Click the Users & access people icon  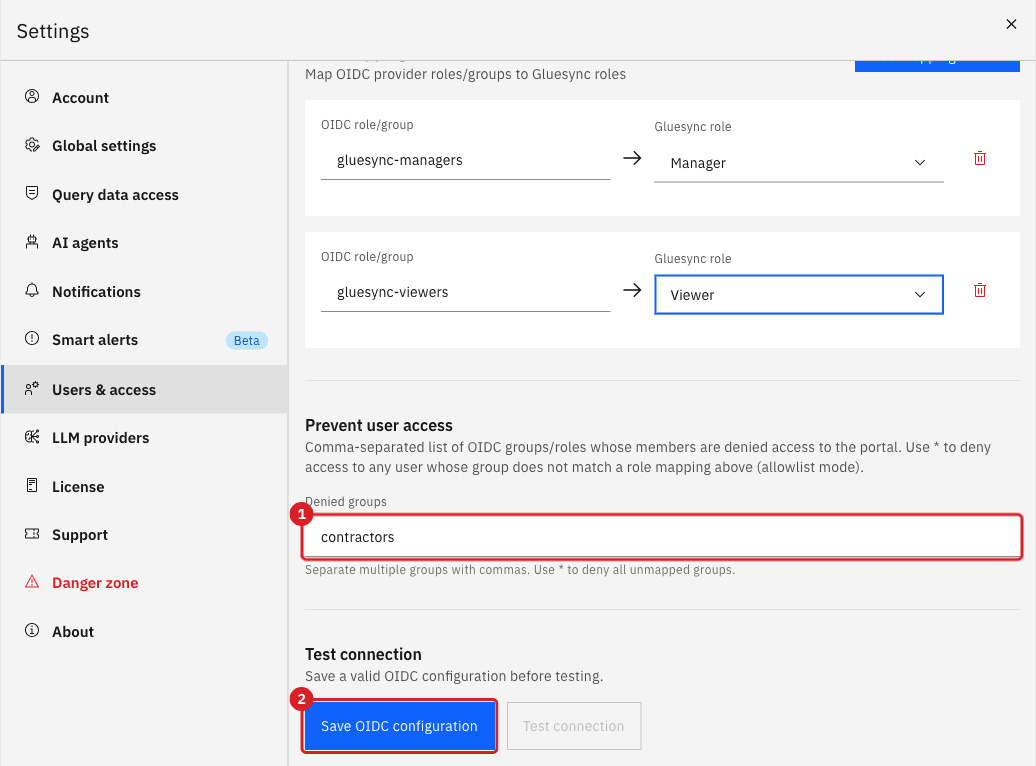click(x=32, y=389)
